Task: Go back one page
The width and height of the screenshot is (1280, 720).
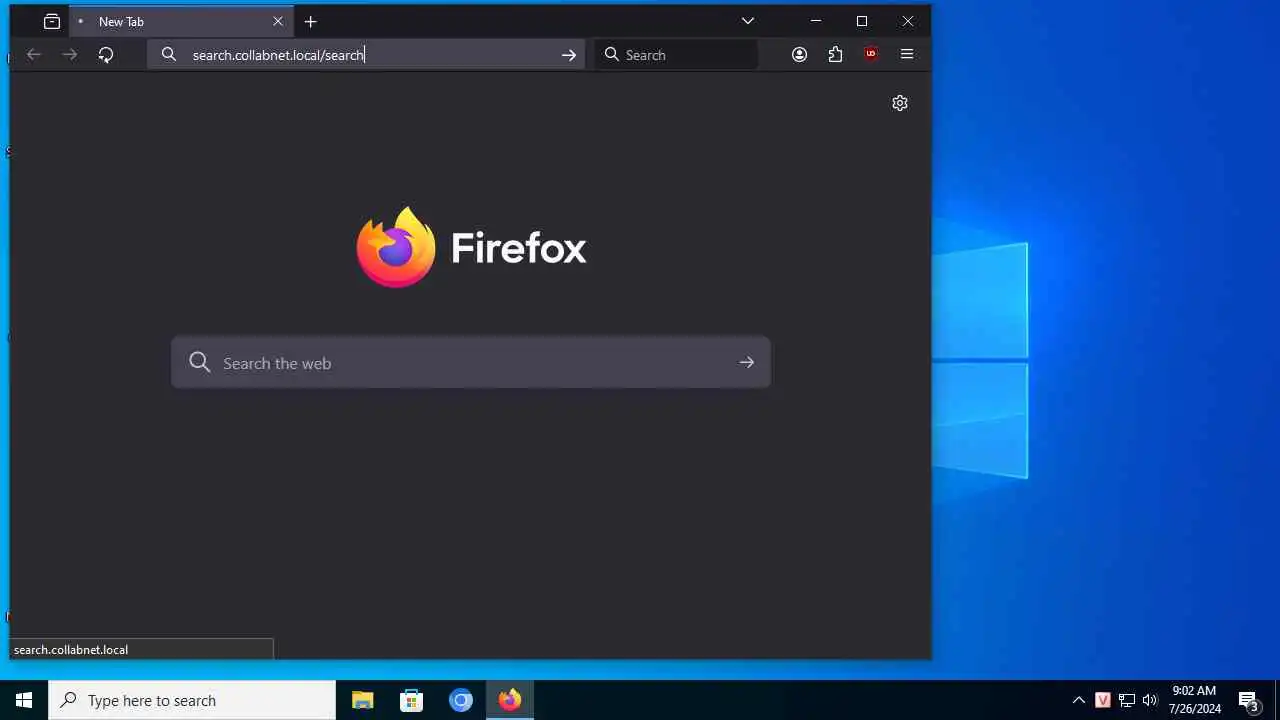Action: click(x=34, y=55)
